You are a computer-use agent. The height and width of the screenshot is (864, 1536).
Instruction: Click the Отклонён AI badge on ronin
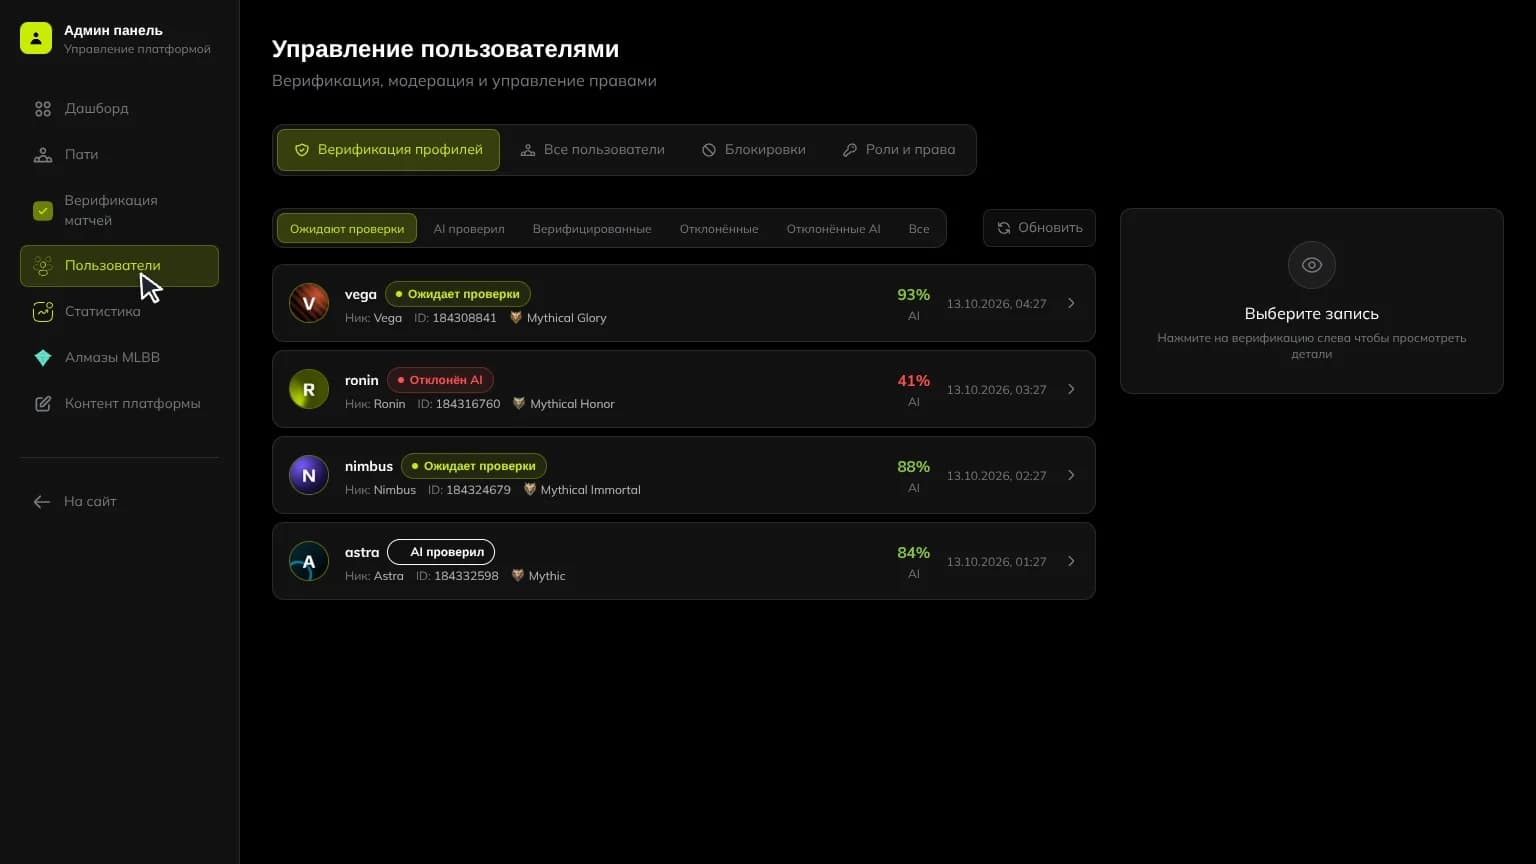pos(440,380)
